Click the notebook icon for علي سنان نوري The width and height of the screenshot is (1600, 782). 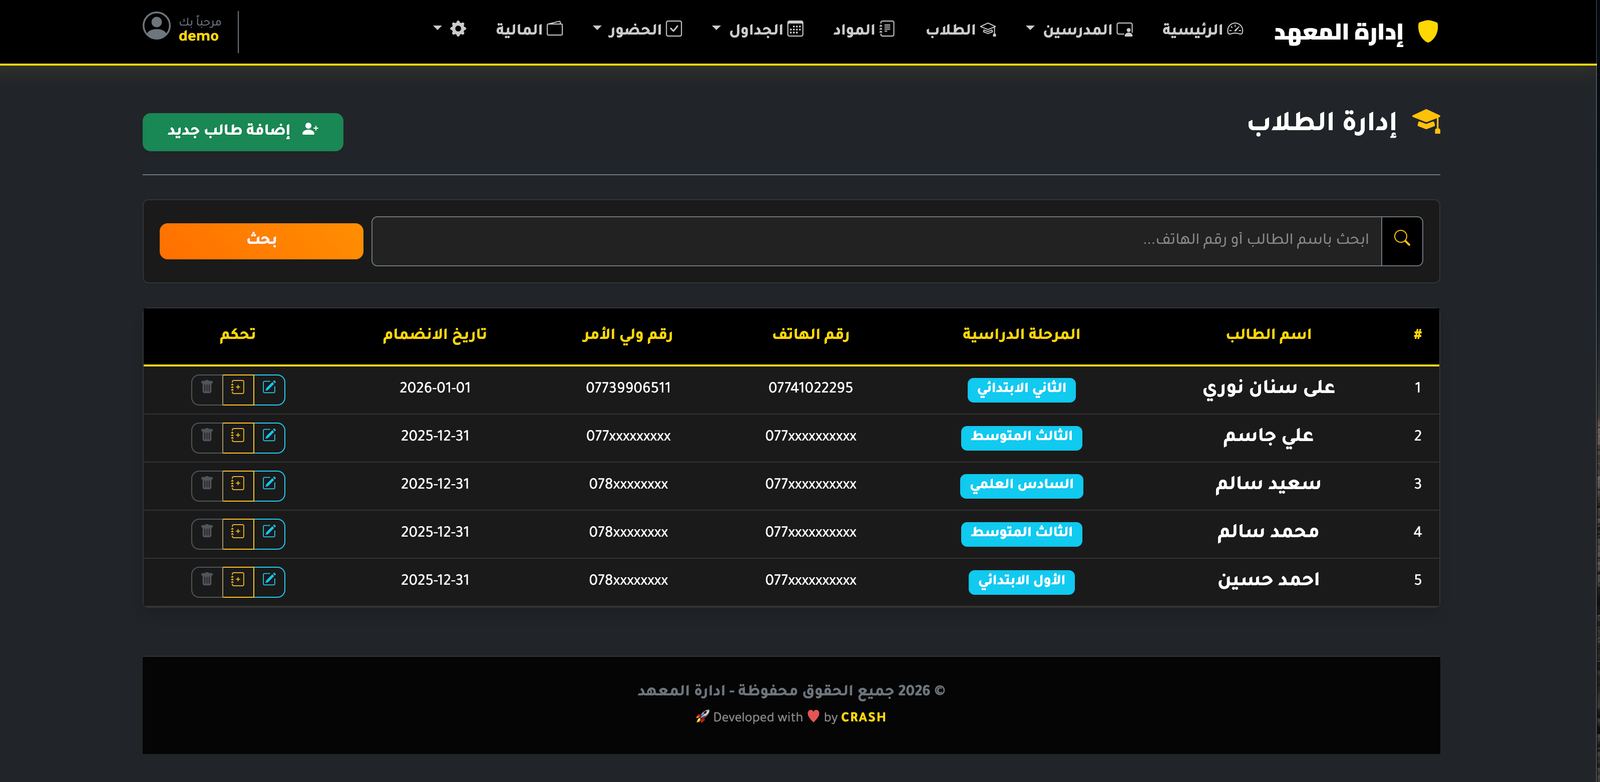tap(238, 388)
